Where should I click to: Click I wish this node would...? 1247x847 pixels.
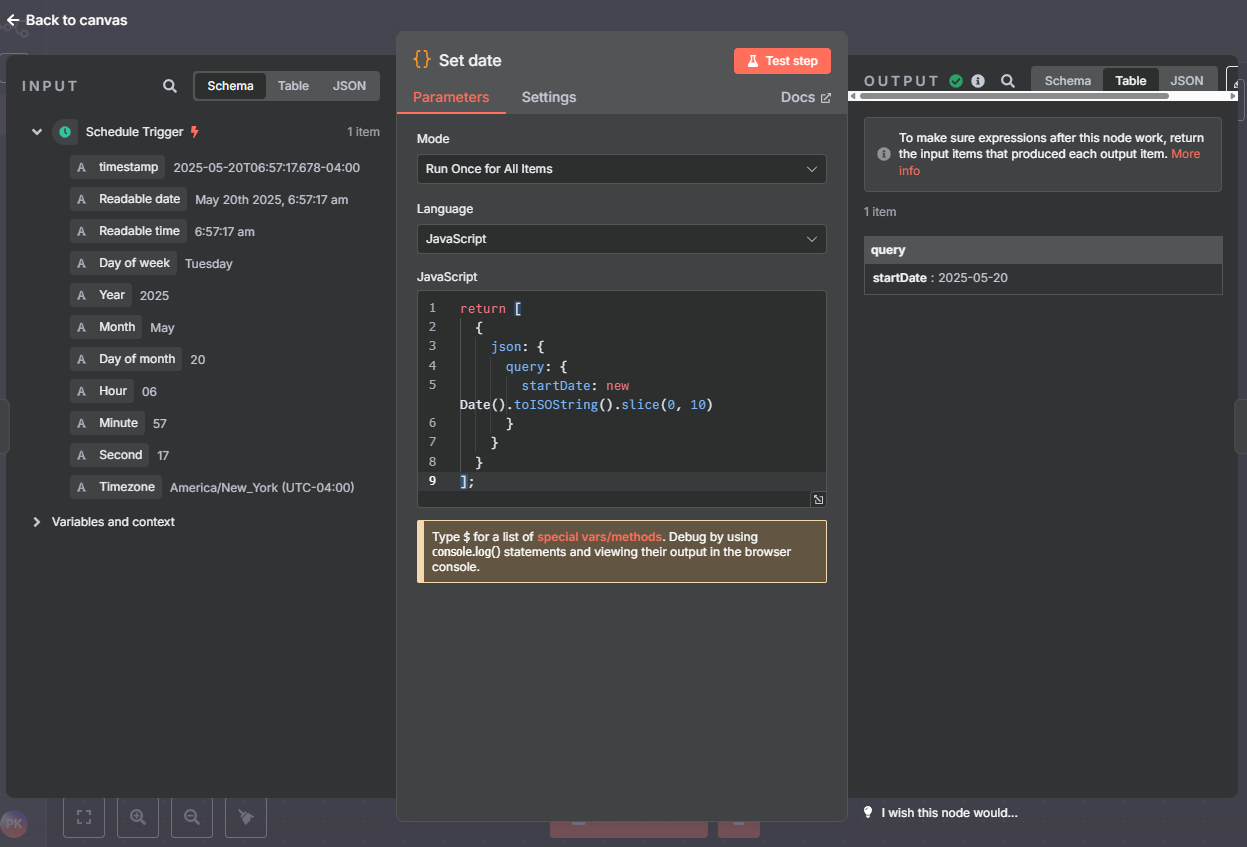pyautogui.click(x=949, y=813)
